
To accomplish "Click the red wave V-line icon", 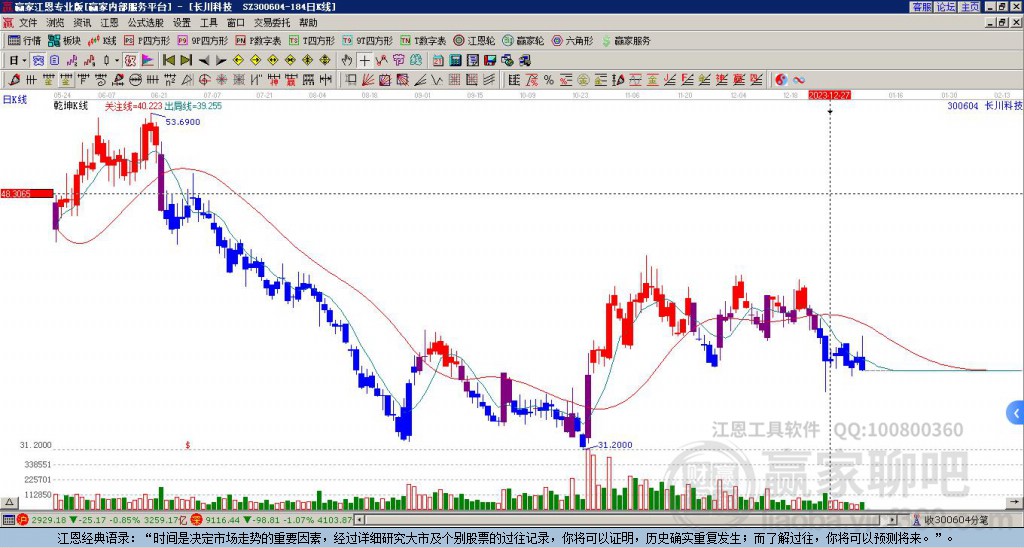I will 381,60.
